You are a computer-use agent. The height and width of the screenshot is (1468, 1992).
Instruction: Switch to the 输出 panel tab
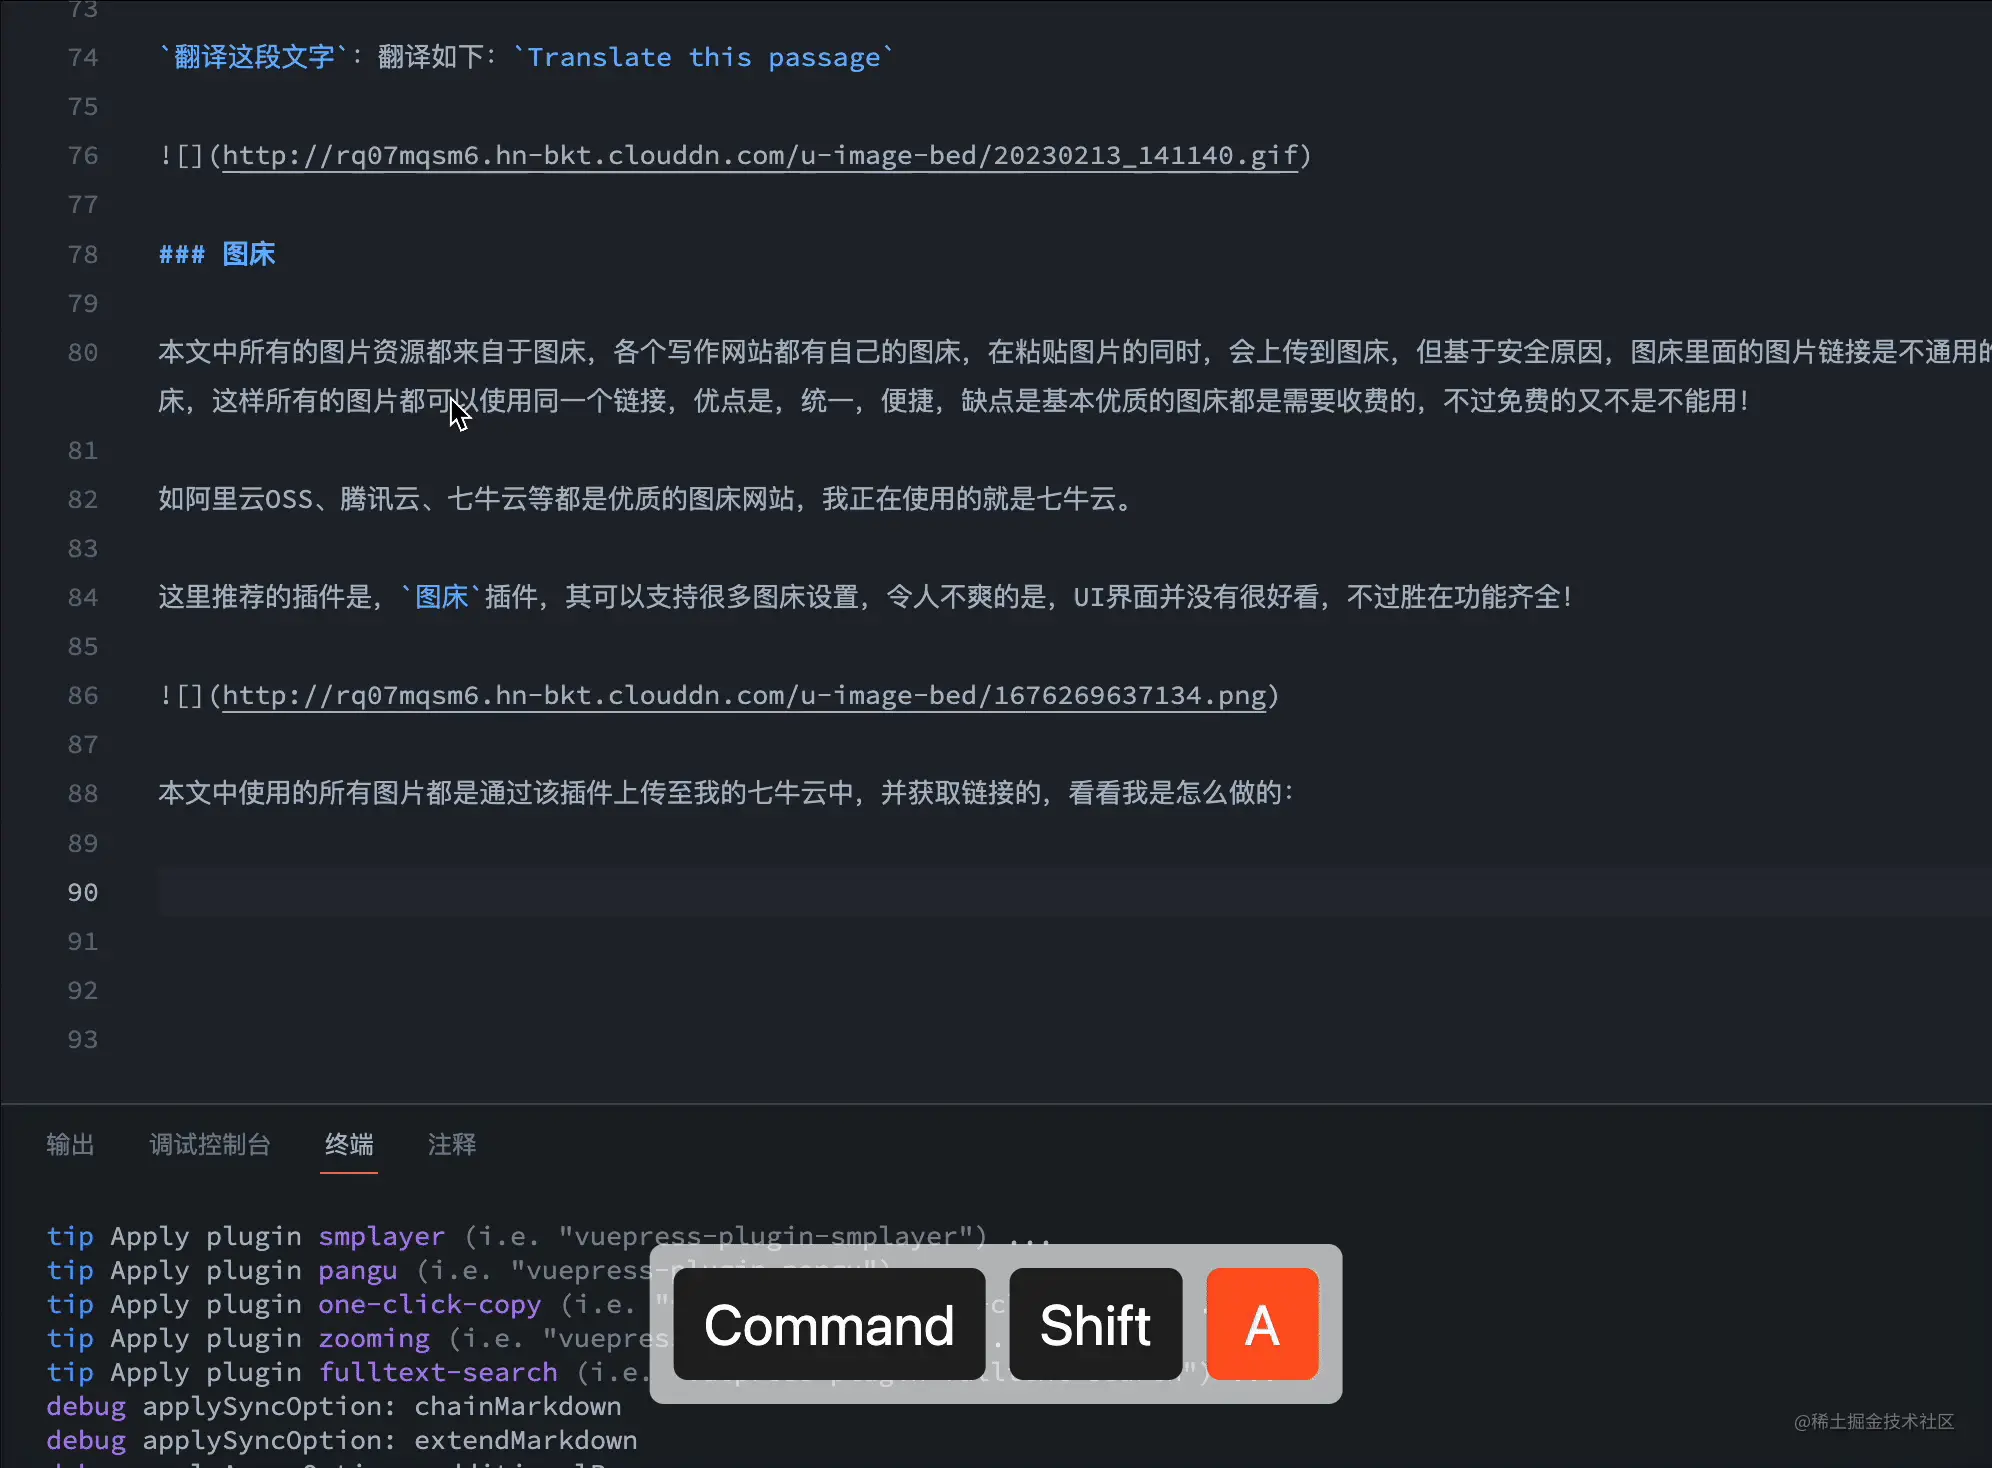(x=70, y=1144)
